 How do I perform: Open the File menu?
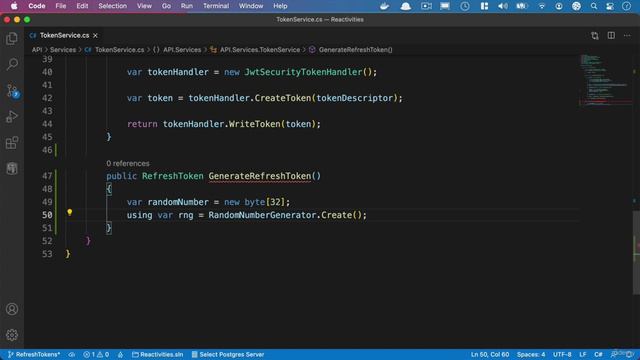61,6
